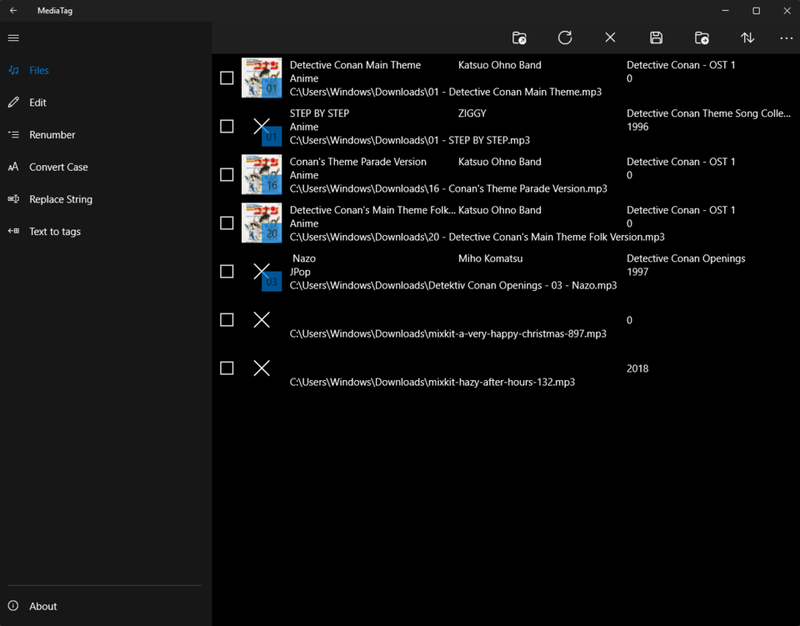Go to the Renumber page
This screenshot has height=626, width=800.
tap(52, 135)
